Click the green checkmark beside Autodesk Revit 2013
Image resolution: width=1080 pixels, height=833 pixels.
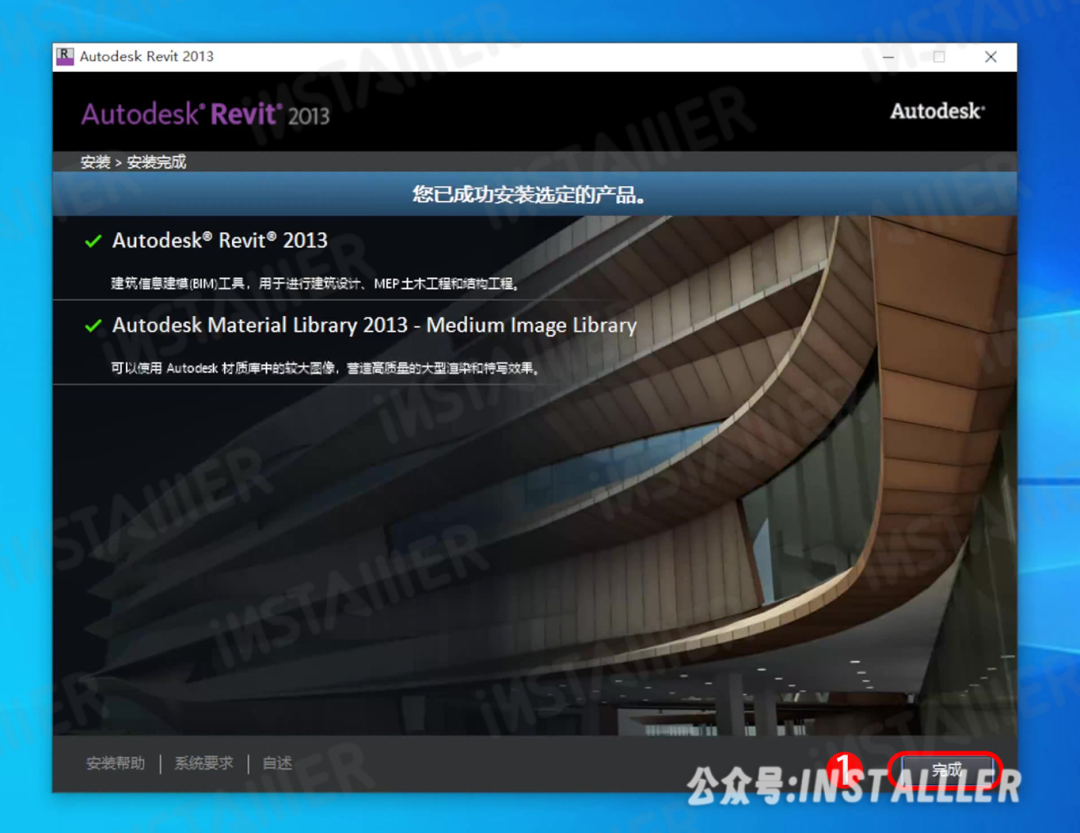click(93, 241)
